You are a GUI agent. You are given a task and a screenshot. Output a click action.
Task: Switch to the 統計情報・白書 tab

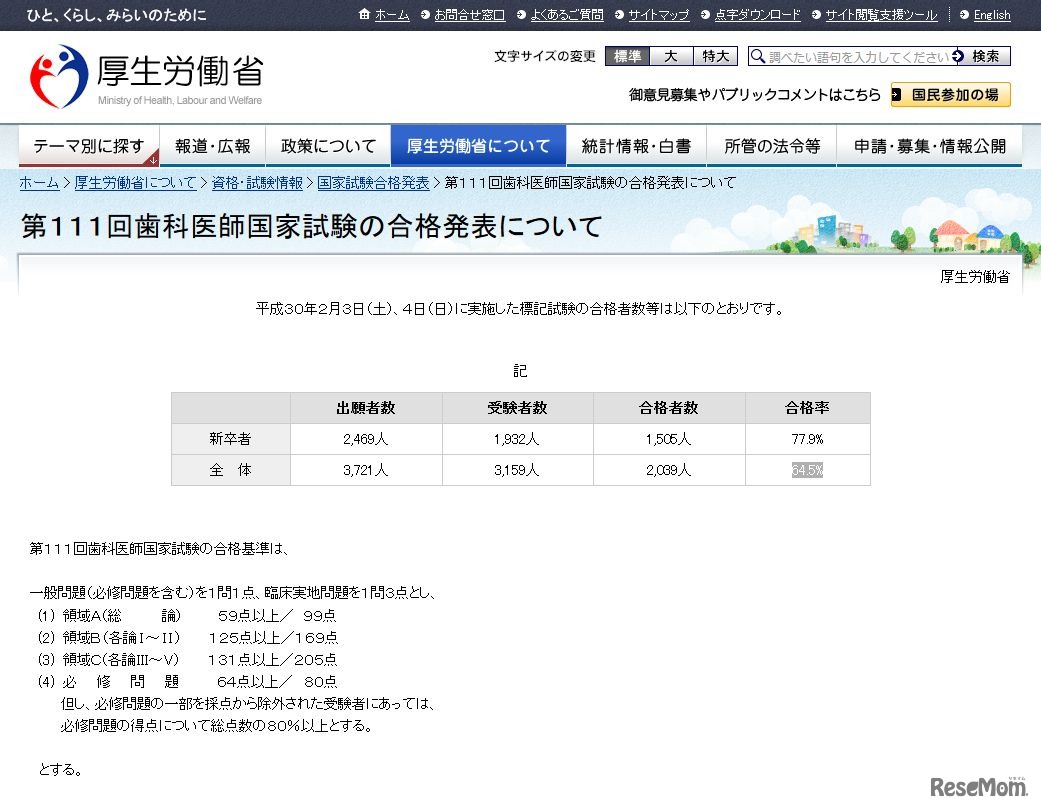[x=637, y=145]
